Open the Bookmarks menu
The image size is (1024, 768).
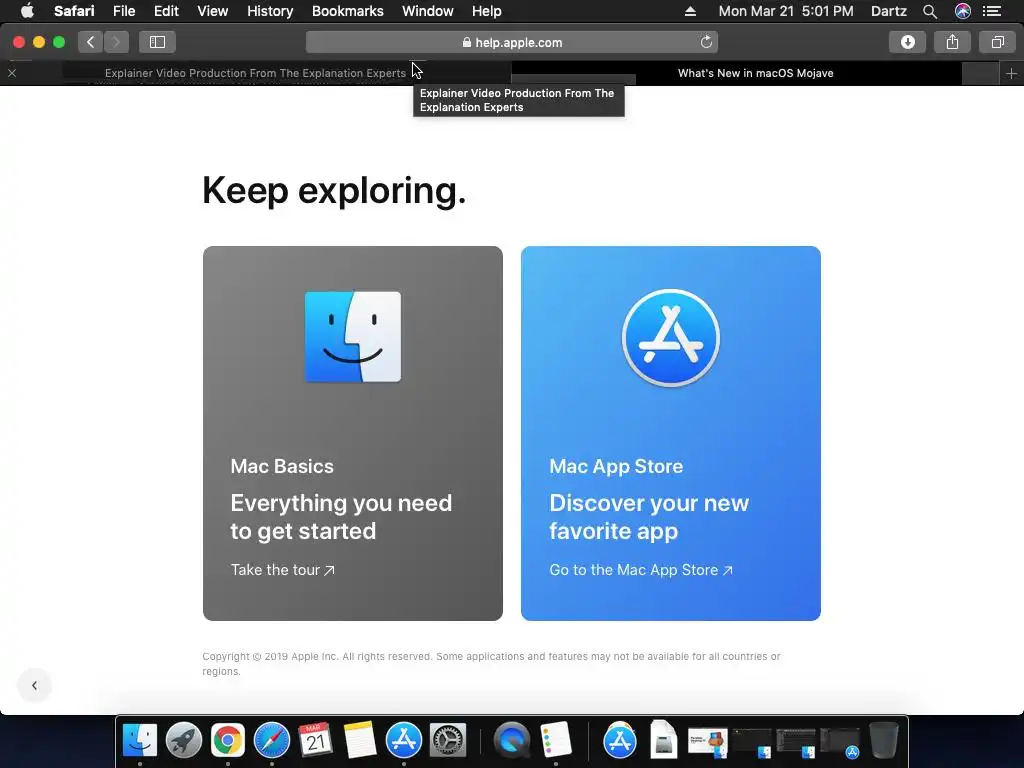pos(347,11)
